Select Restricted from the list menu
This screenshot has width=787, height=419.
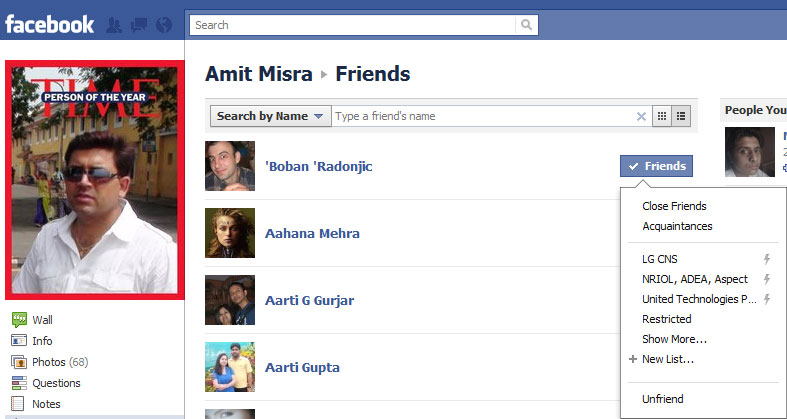(x=667, y=319)
